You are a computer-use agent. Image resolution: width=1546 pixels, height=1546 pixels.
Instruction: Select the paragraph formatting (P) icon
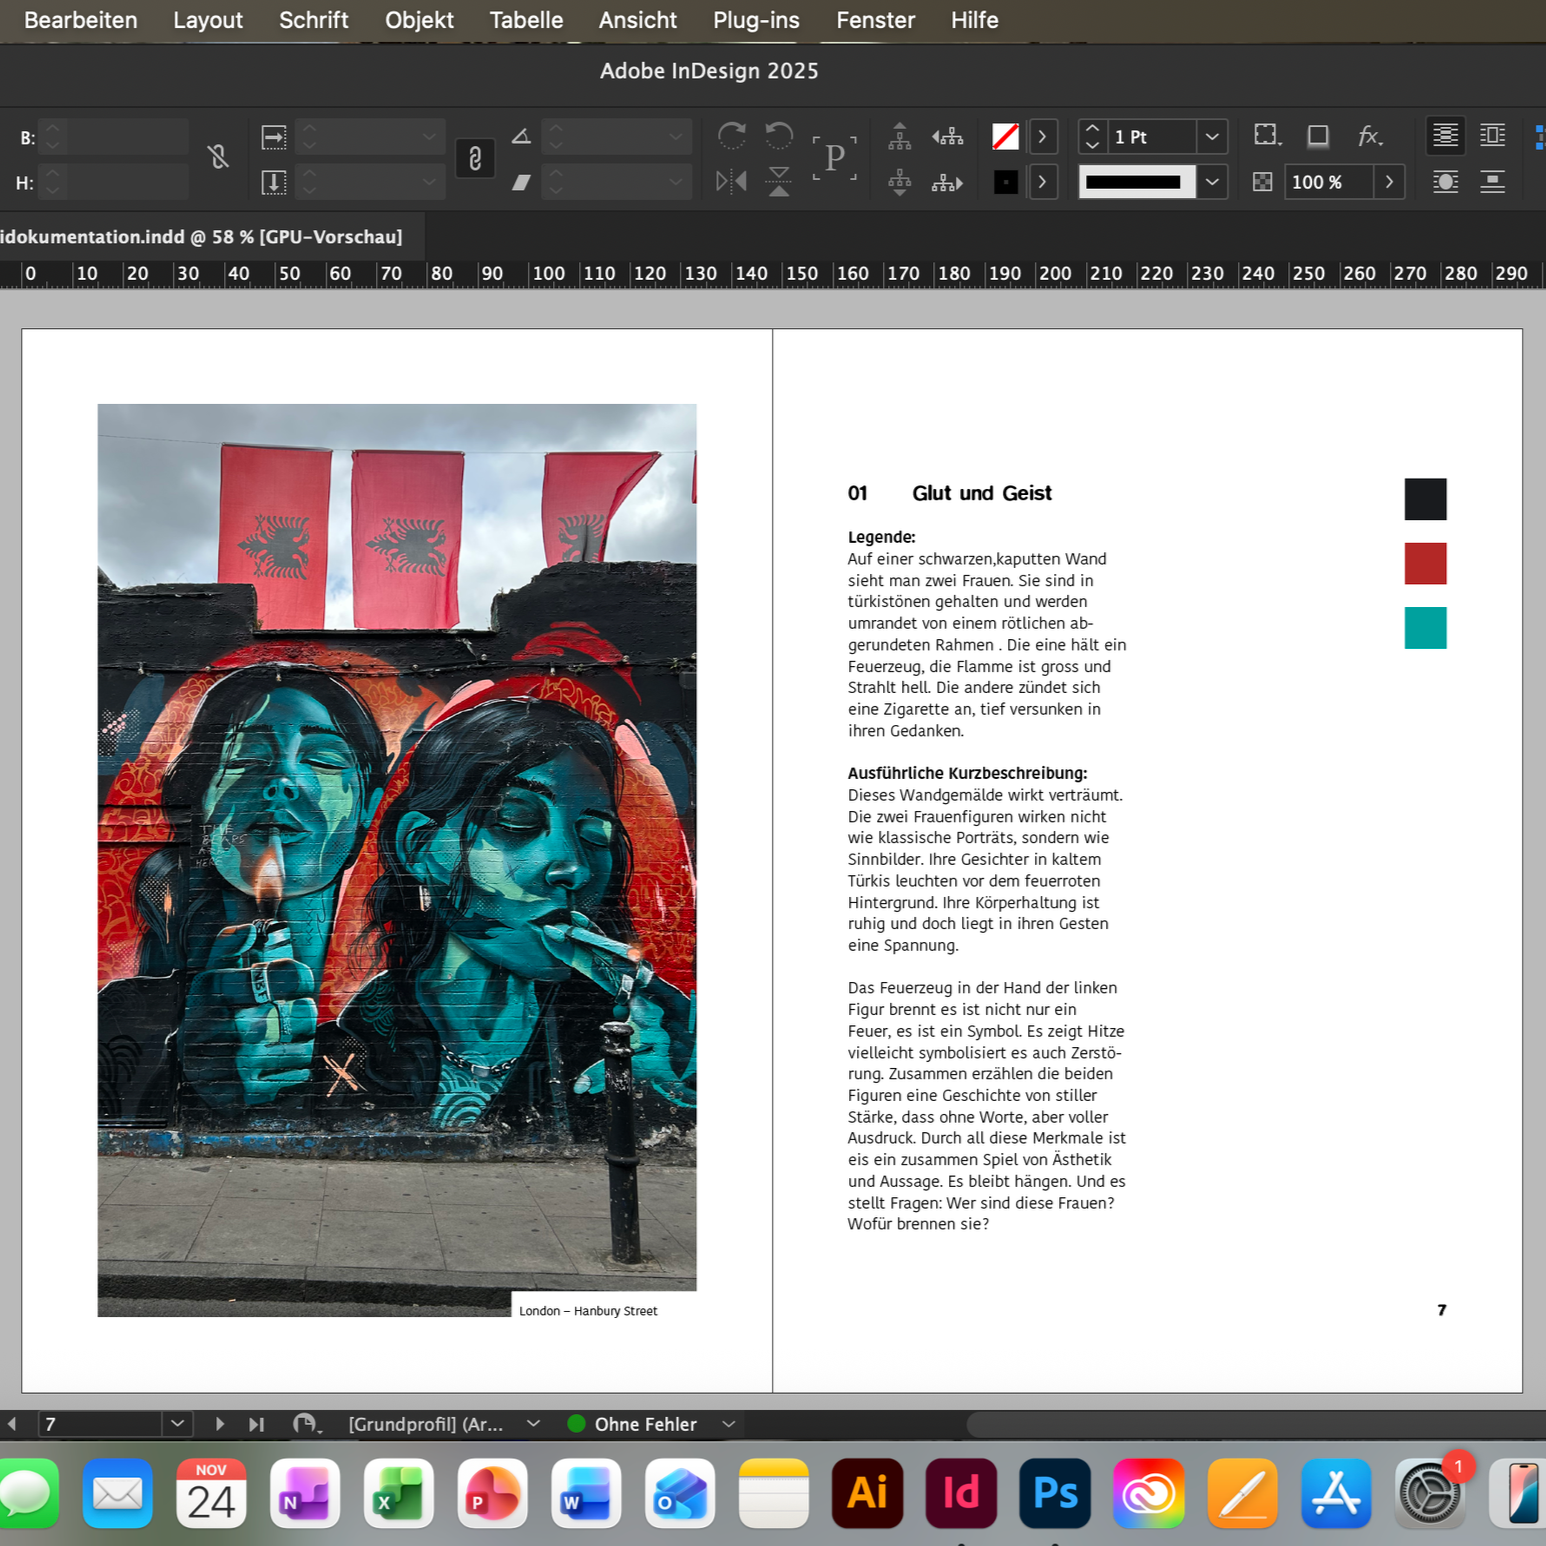834,158
